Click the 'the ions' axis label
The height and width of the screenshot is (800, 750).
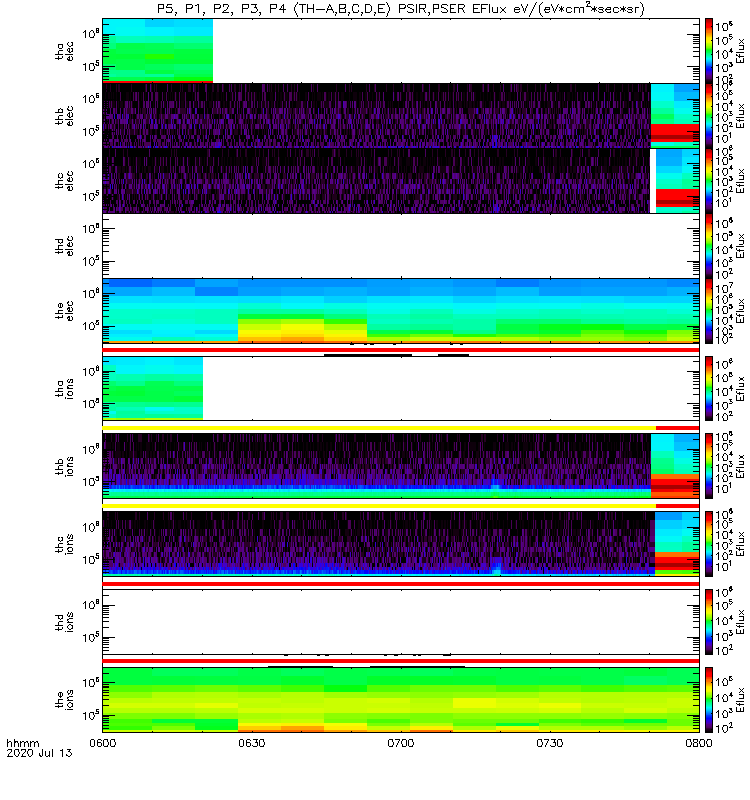[x=64, y=699]
